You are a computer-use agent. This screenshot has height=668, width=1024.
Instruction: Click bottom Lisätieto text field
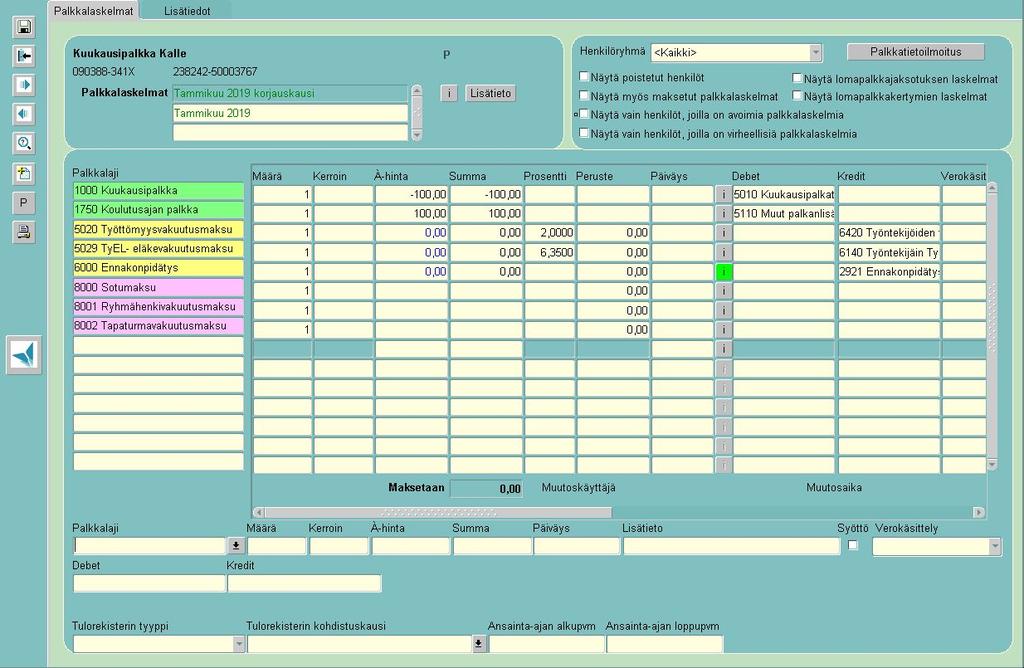pyautogui.click(x=731, y=546)
